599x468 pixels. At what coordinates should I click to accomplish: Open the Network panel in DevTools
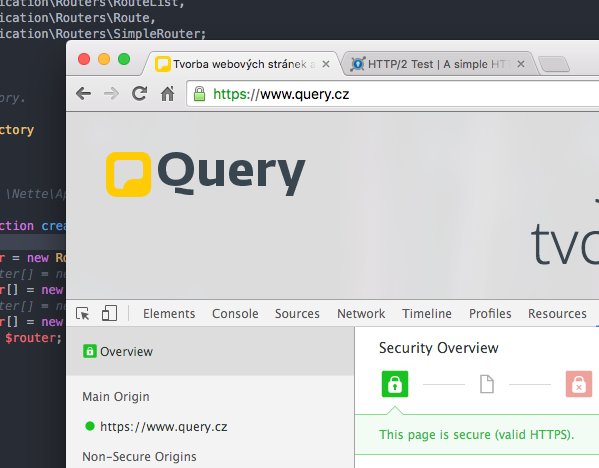(361, 314)
